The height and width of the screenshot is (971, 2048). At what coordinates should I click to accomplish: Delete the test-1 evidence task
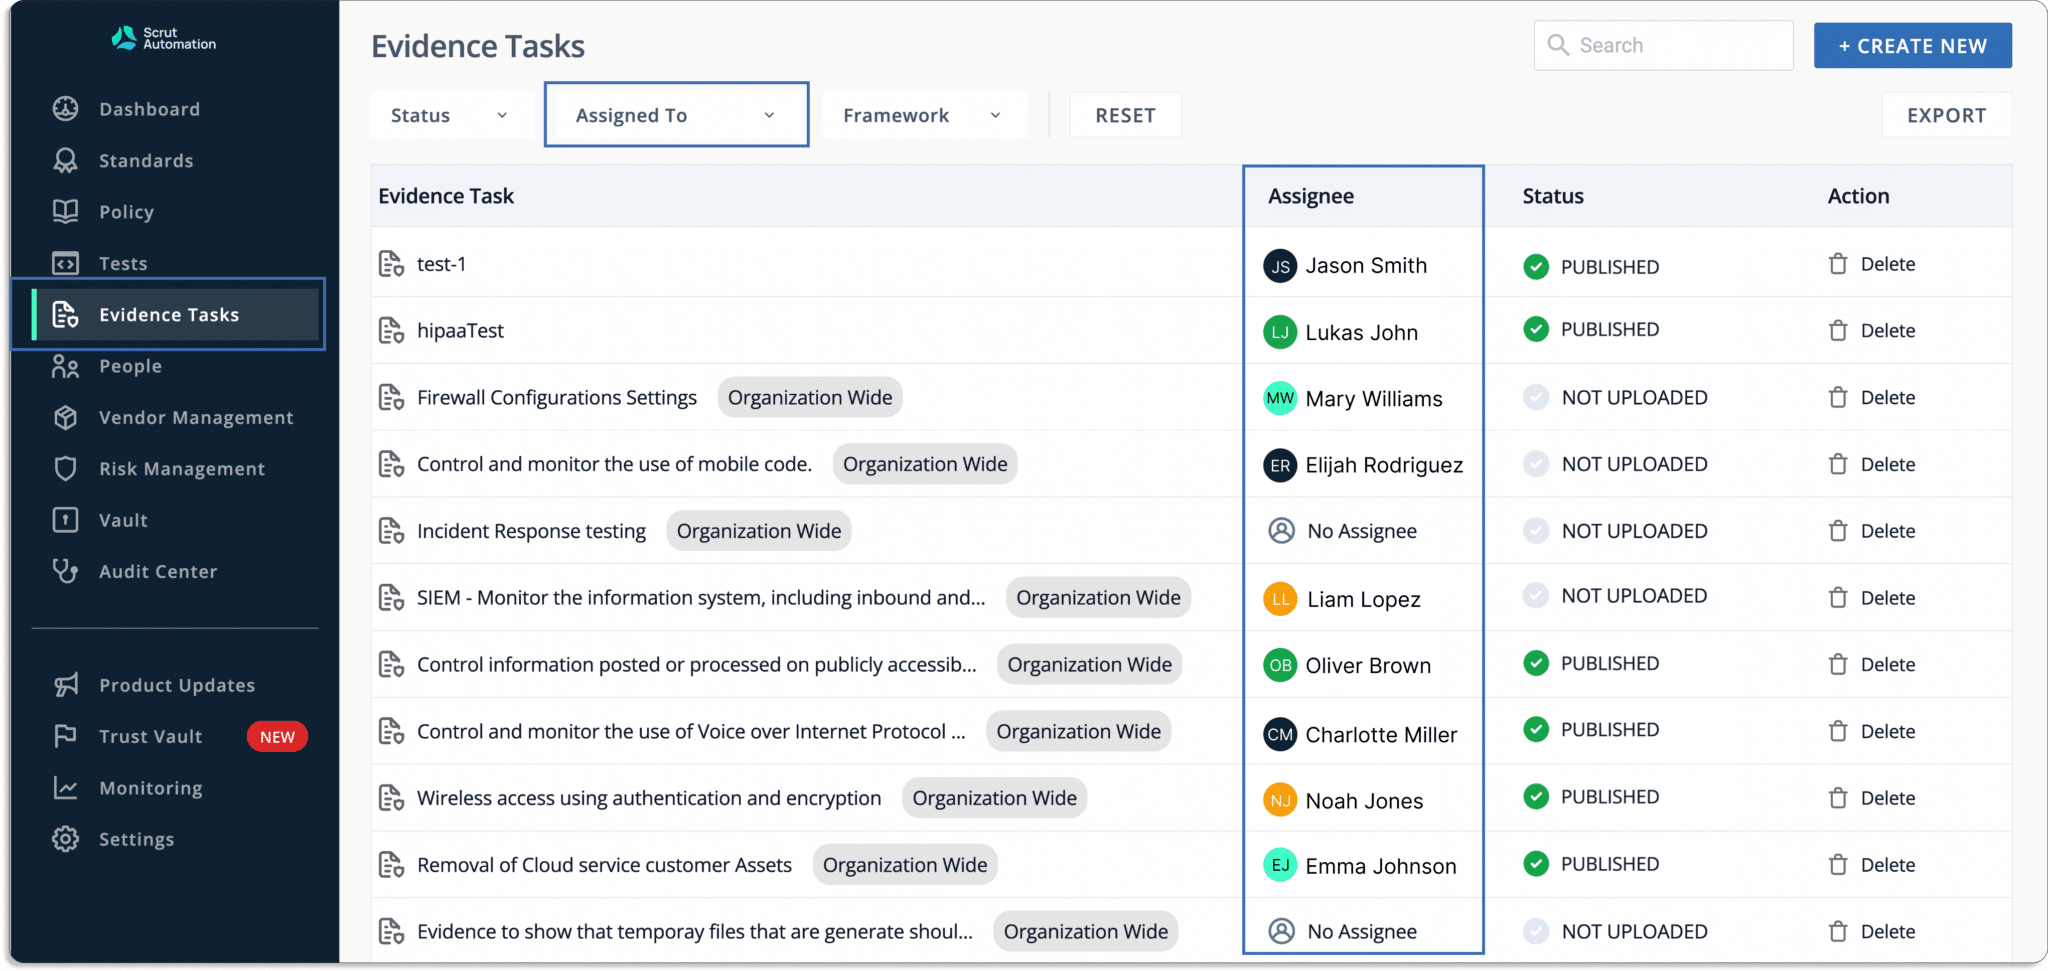click(1872, 264)
